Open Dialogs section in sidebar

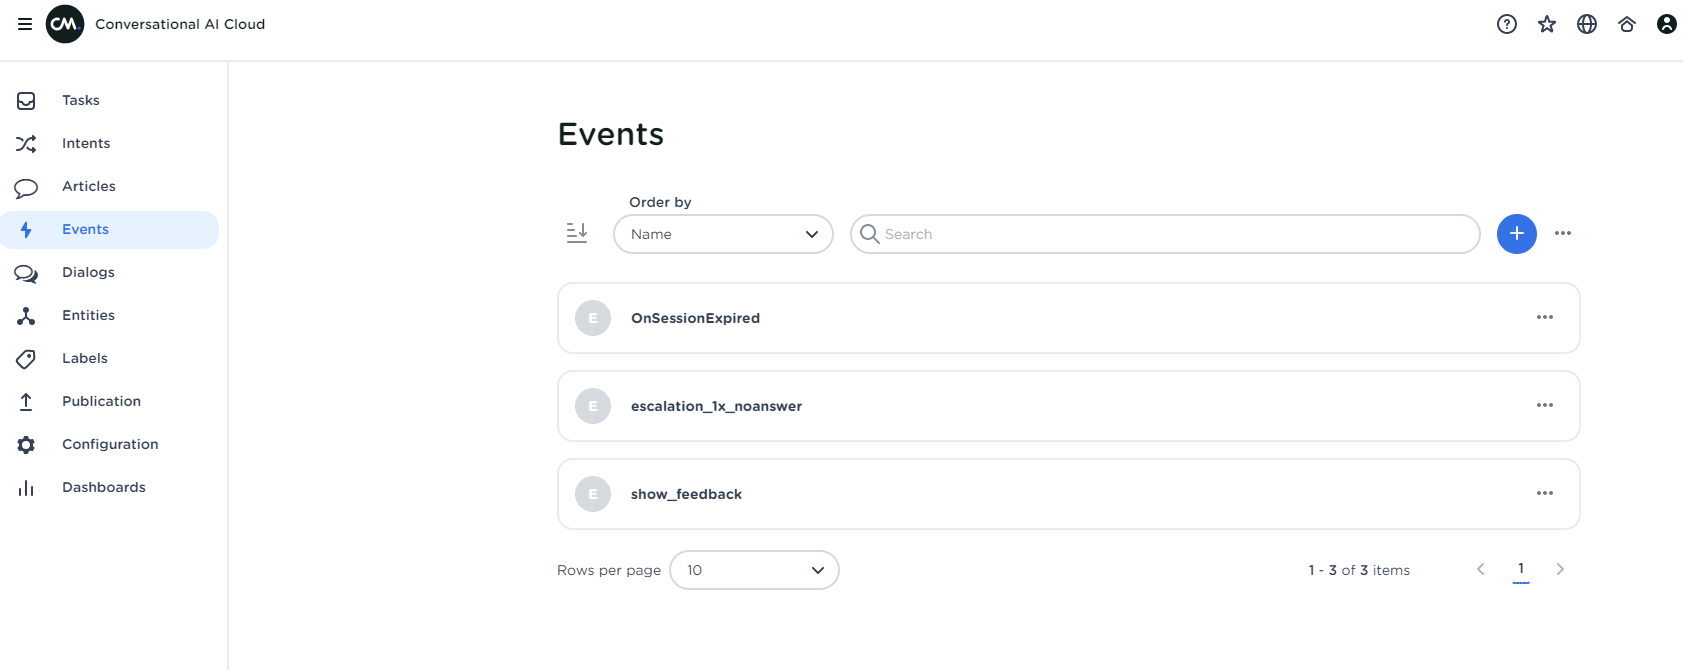(88, 272)
